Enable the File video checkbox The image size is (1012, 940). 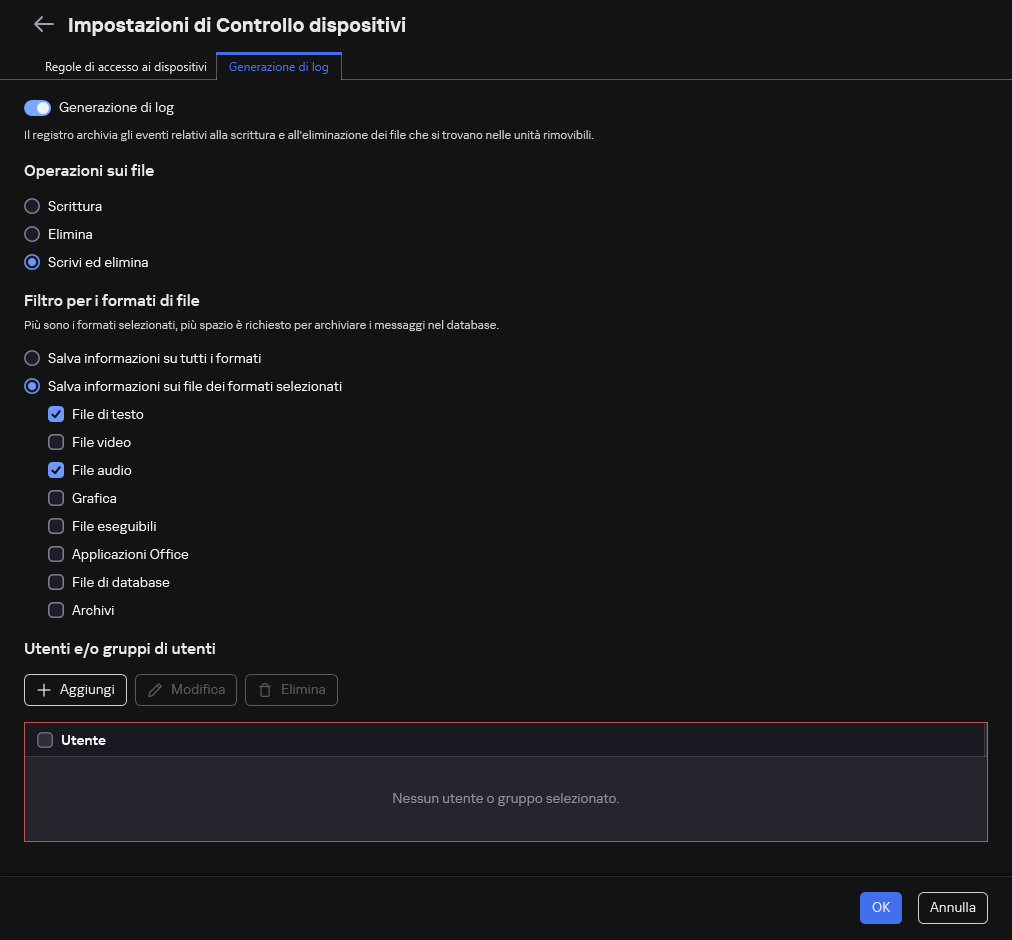point(57,442)
